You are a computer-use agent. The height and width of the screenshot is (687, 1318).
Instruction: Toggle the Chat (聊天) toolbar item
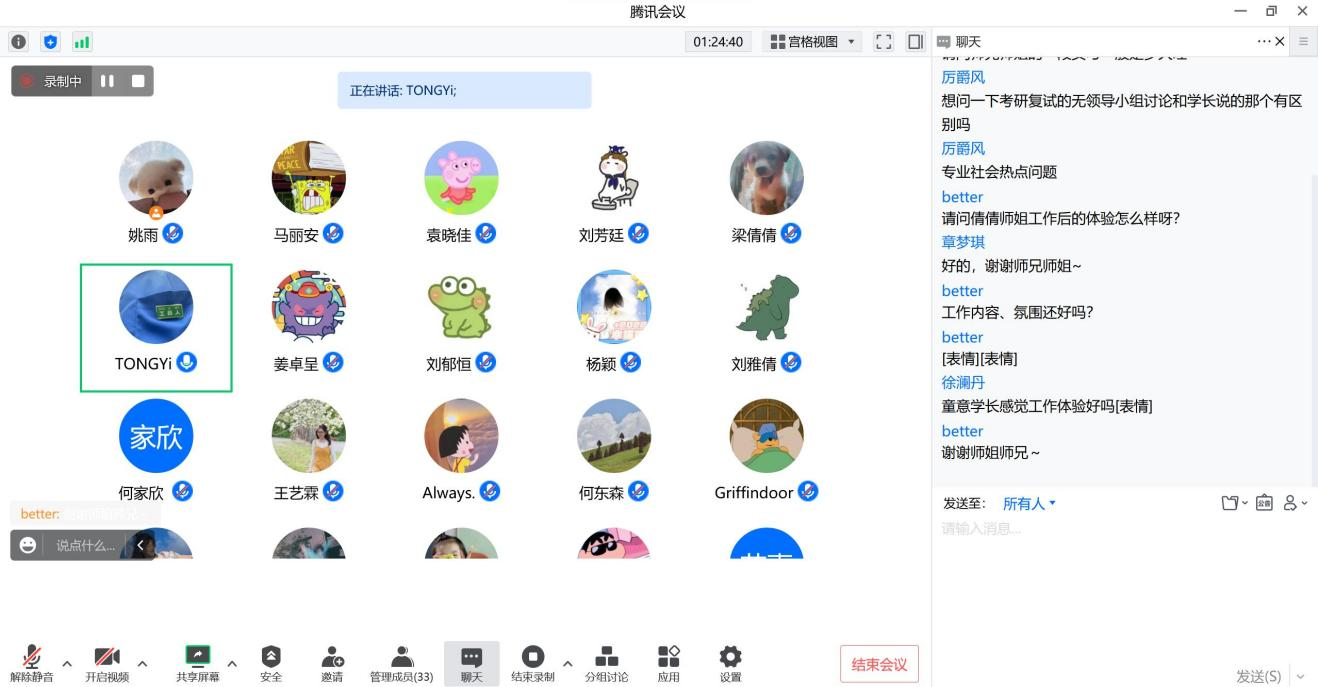coord(471,662)
